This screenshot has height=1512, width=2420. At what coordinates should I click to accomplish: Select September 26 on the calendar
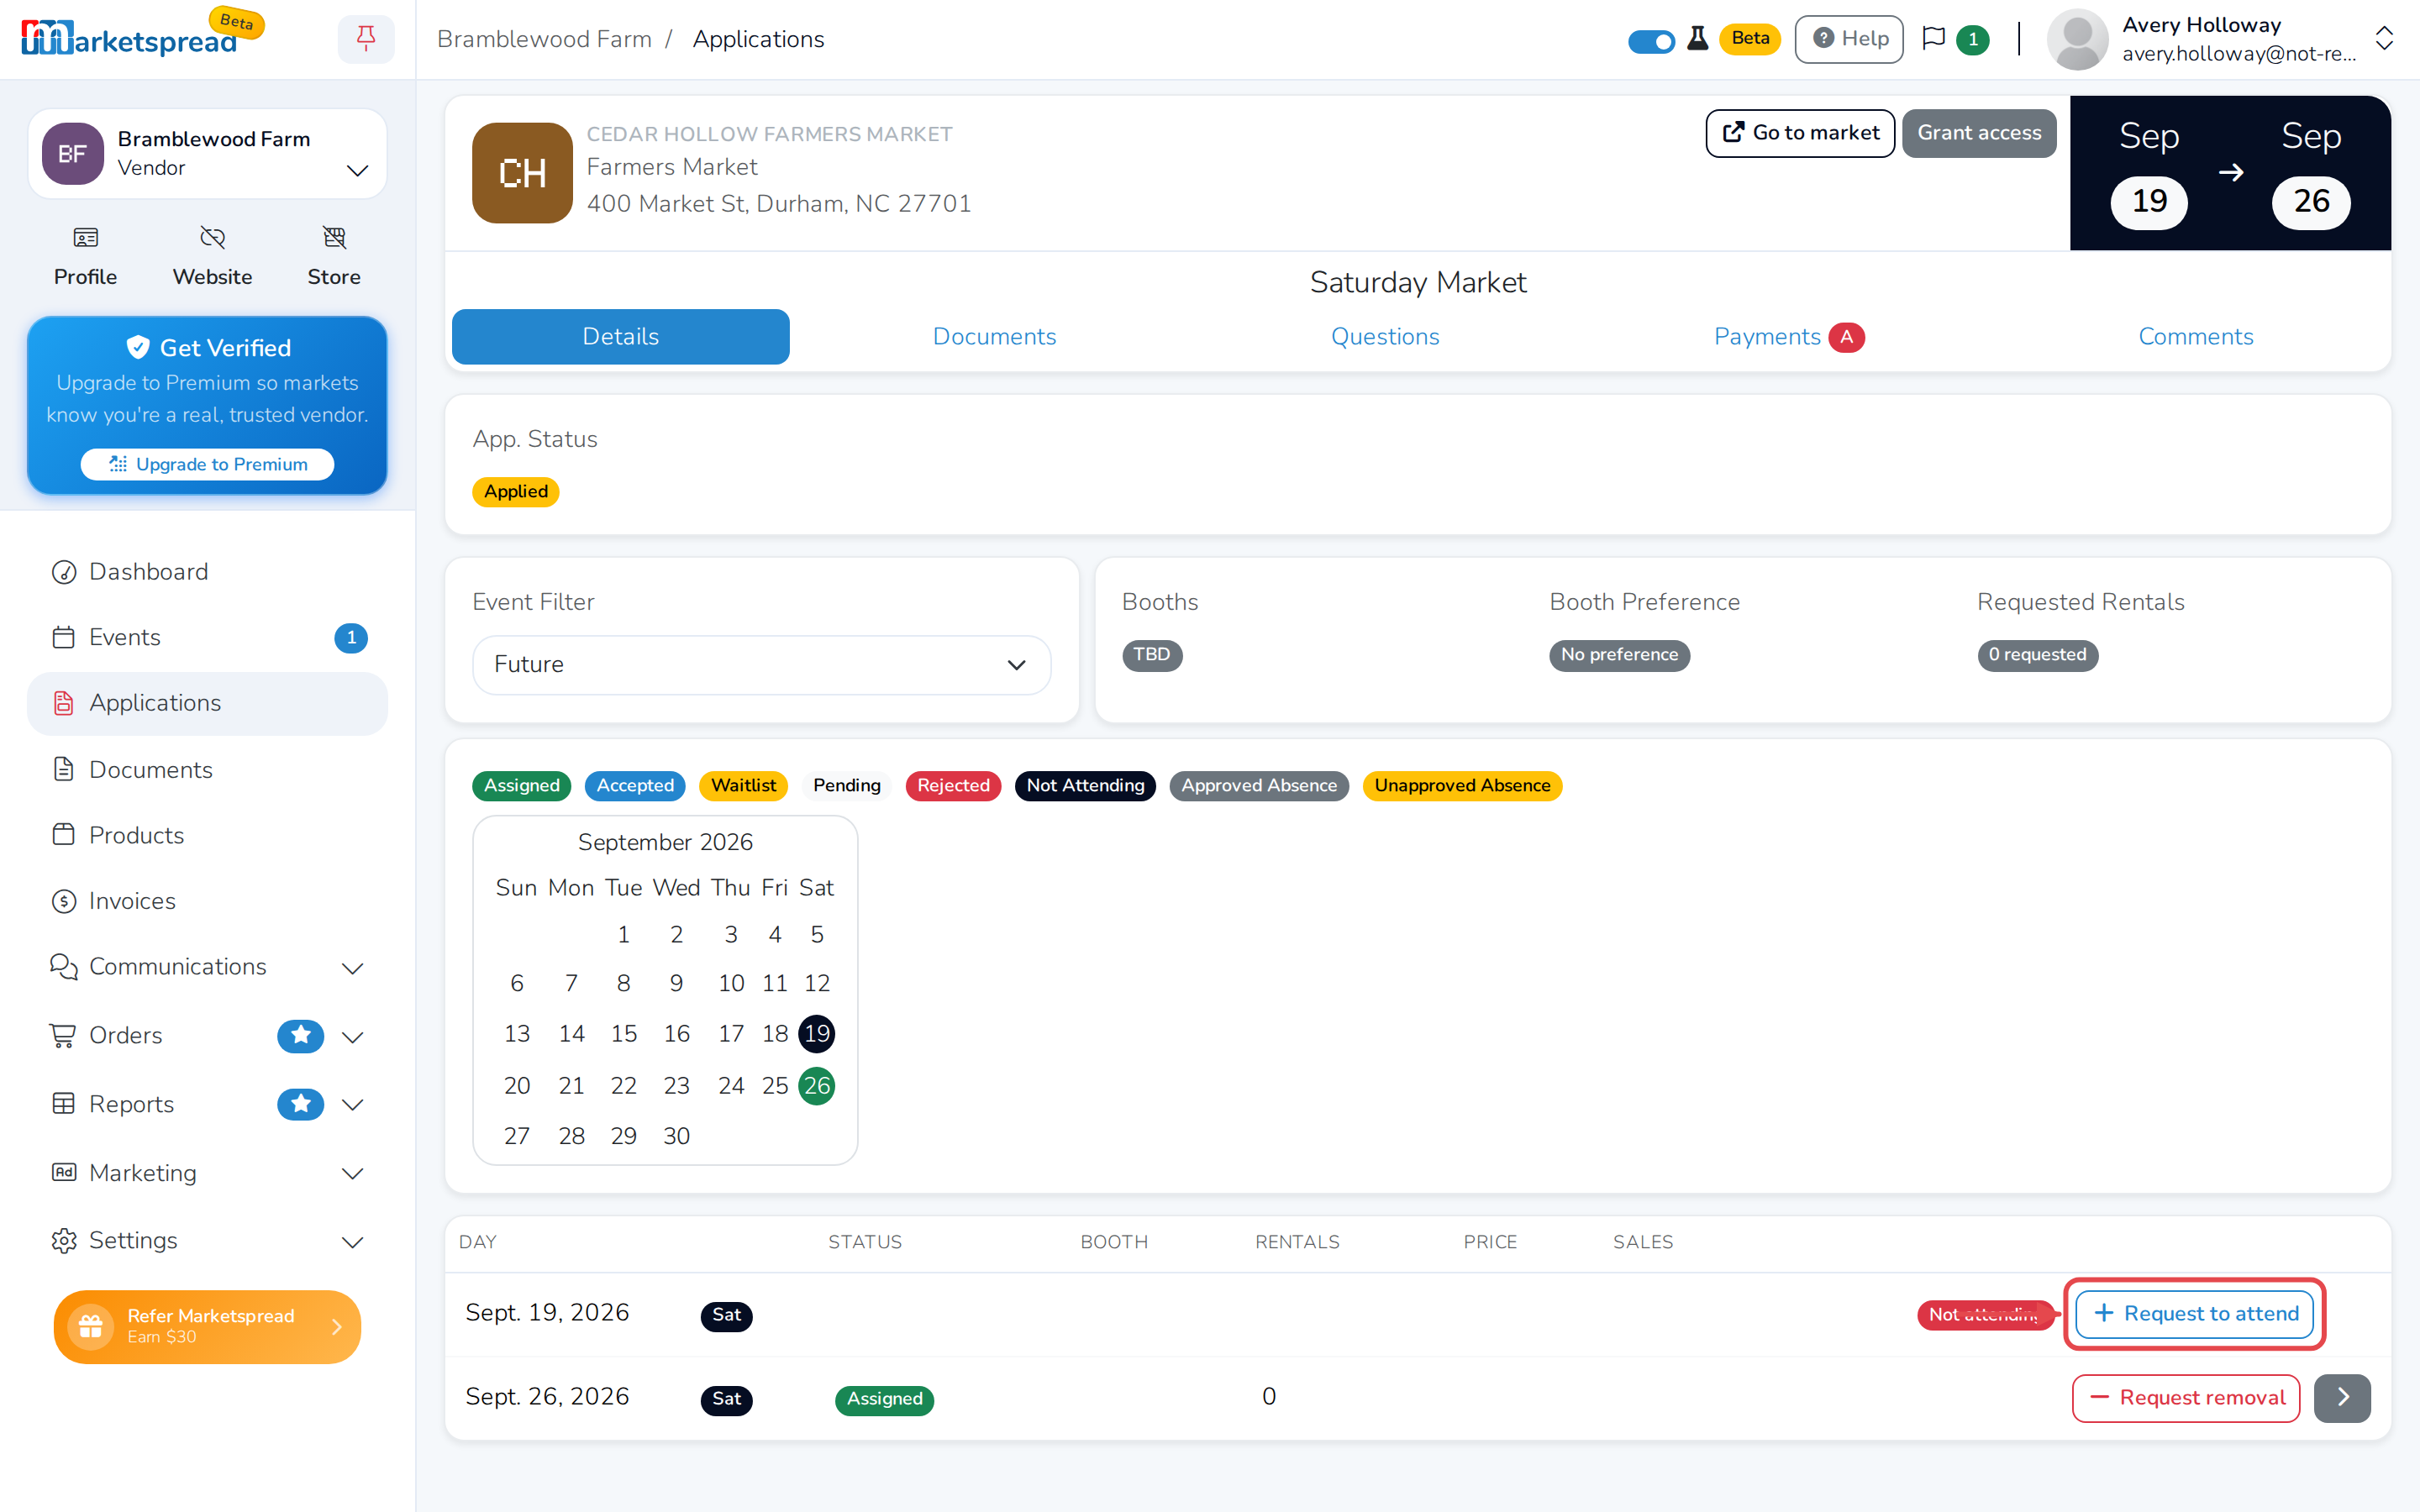tap(816, 1085)
